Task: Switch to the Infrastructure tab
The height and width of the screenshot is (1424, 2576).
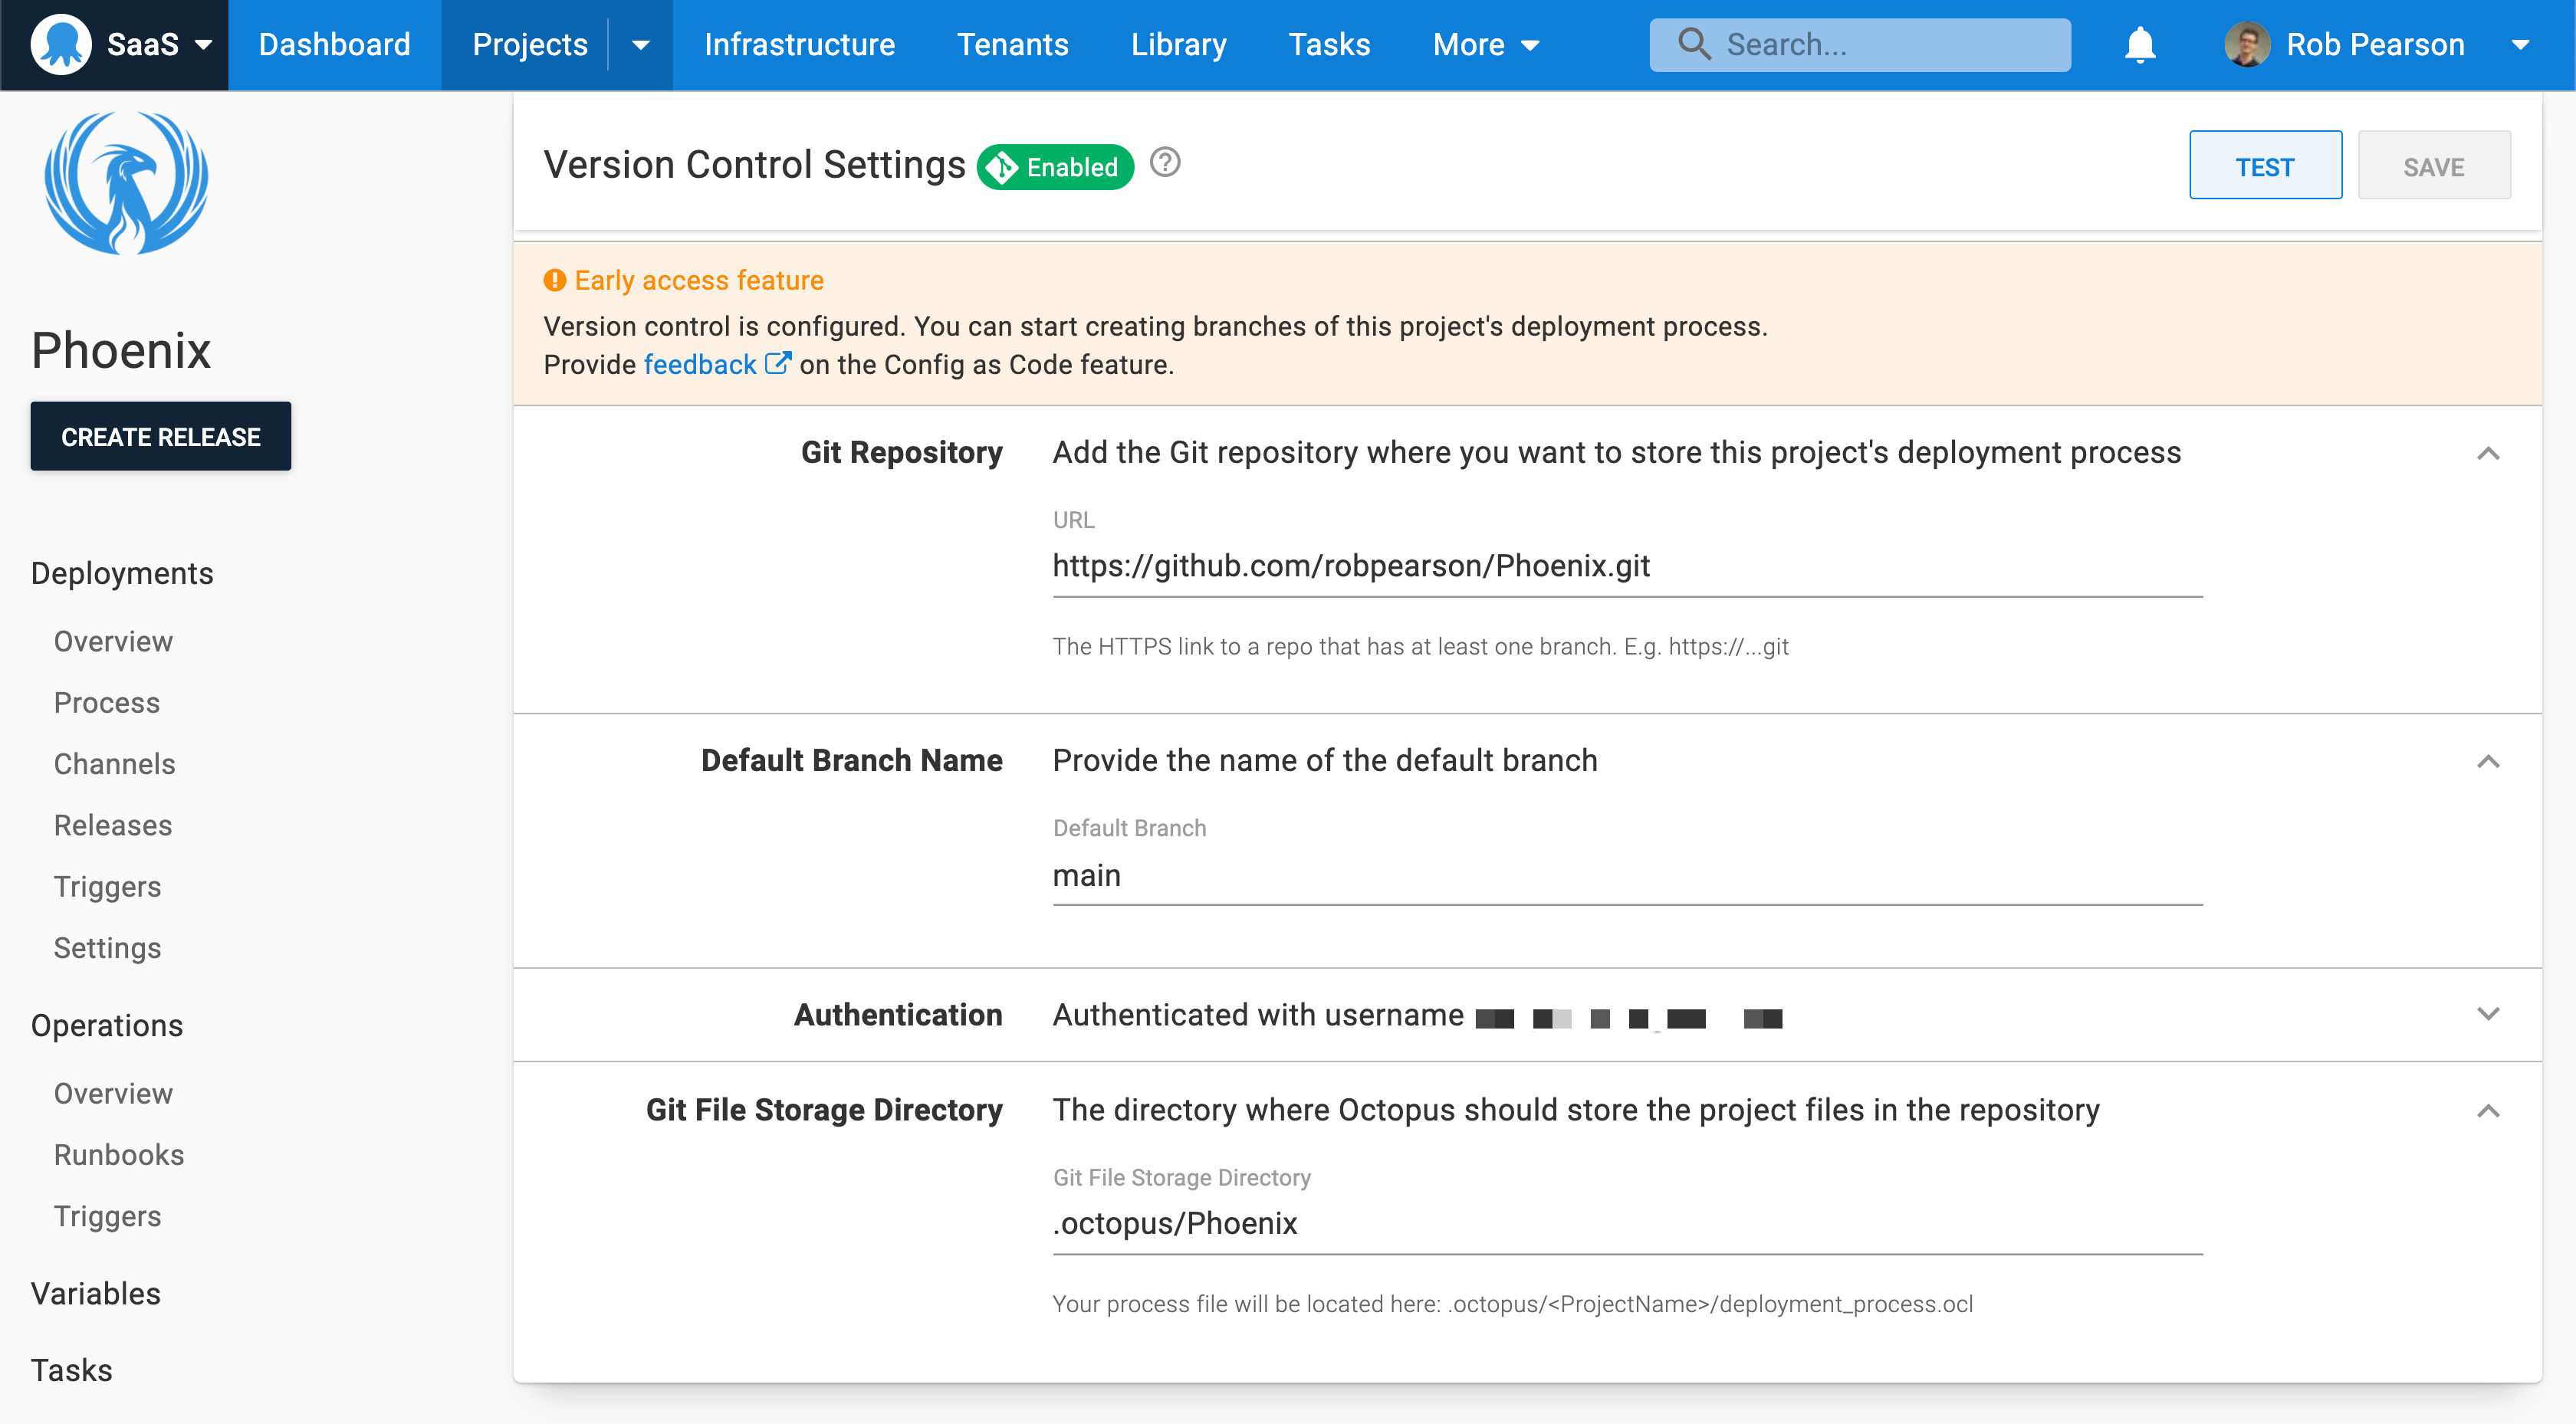Action: pos(799,44)
